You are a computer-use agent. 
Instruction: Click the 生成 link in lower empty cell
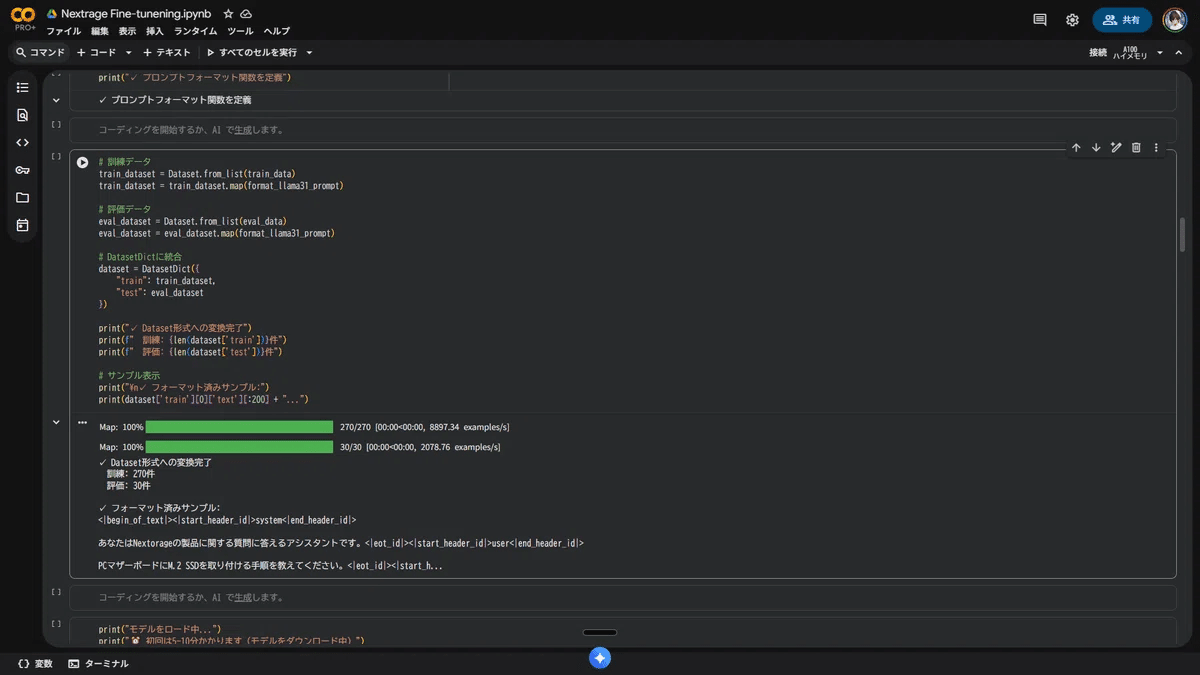click(x=243, y=598)
